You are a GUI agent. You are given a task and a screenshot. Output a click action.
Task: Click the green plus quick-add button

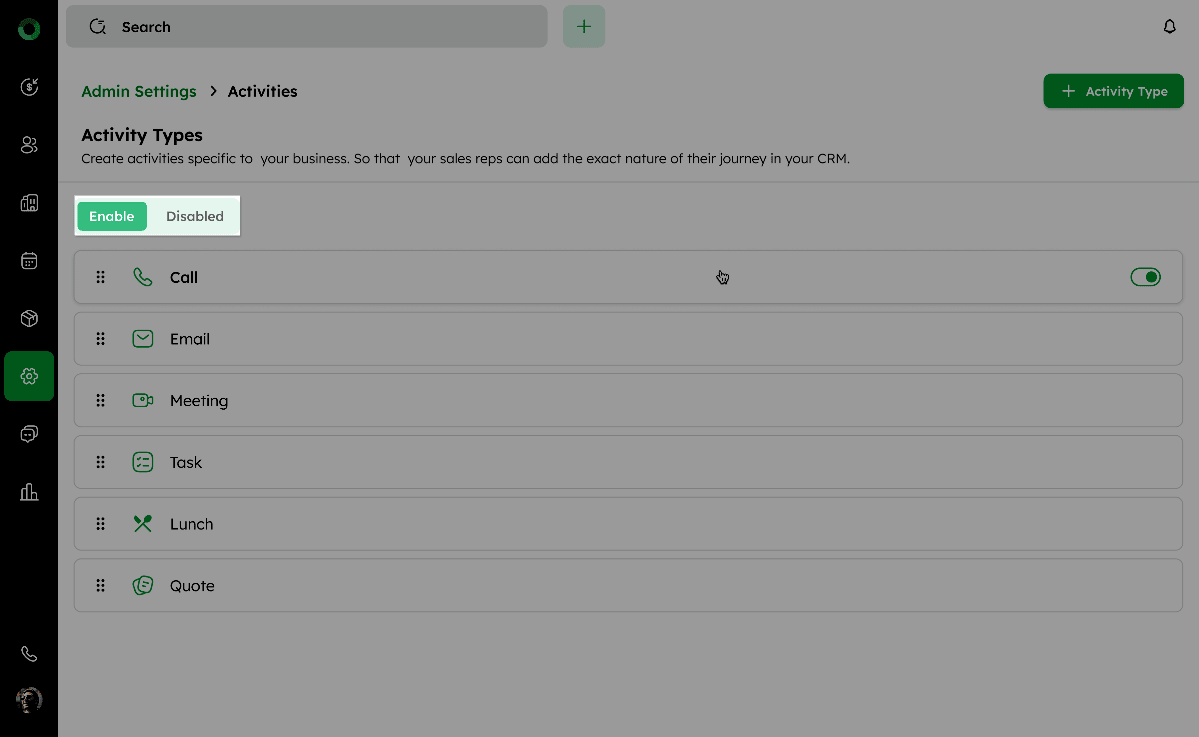pyautogui.click(x=584, y=27)
